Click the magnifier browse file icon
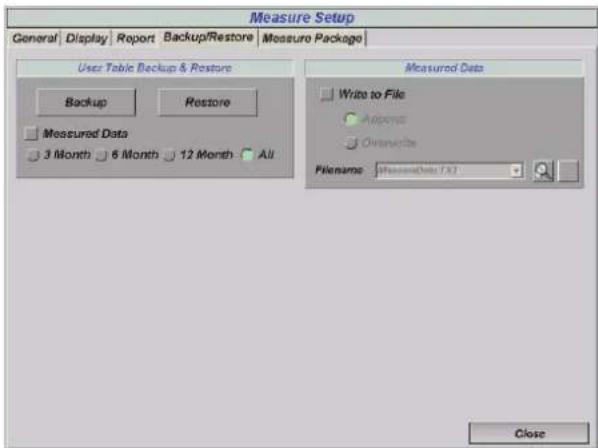This screenshot has height=448, width=598. (x=543, y=171)
